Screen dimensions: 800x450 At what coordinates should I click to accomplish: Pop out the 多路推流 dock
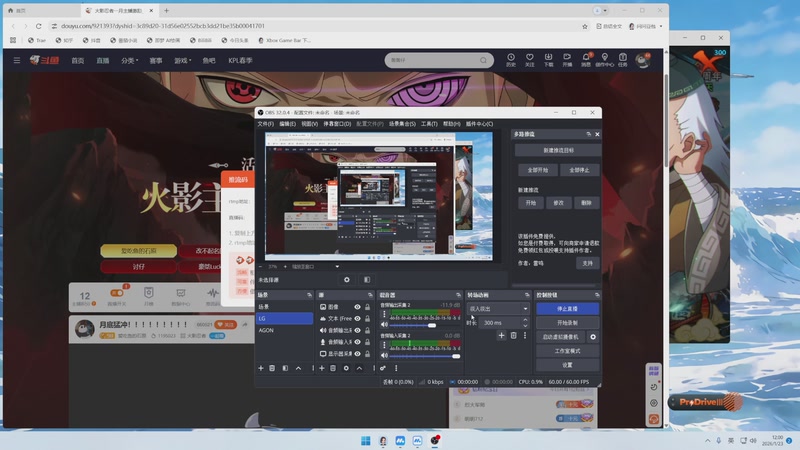tap(588, 134)
